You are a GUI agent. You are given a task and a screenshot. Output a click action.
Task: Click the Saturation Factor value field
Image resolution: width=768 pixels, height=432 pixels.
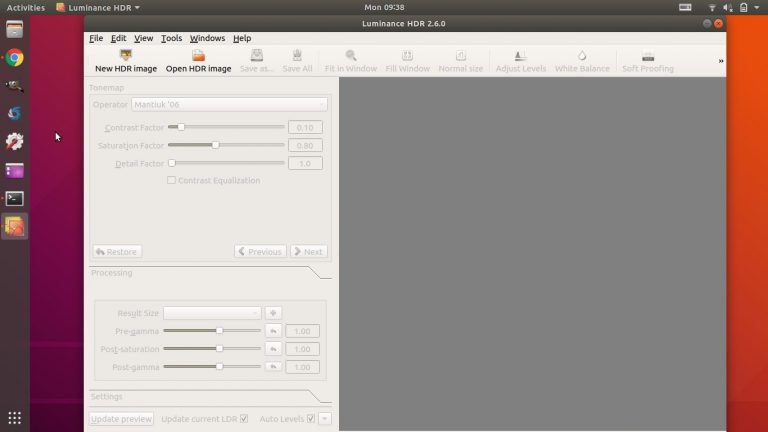[x=305, y=145]
